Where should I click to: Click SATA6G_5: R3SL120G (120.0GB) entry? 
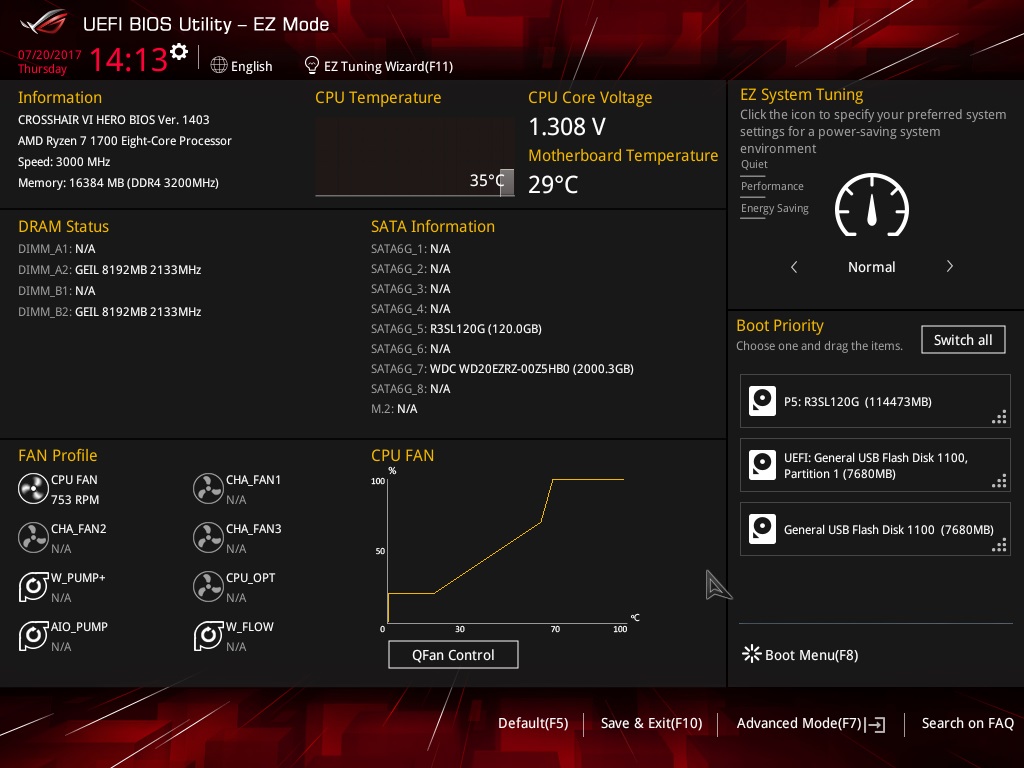456,328
